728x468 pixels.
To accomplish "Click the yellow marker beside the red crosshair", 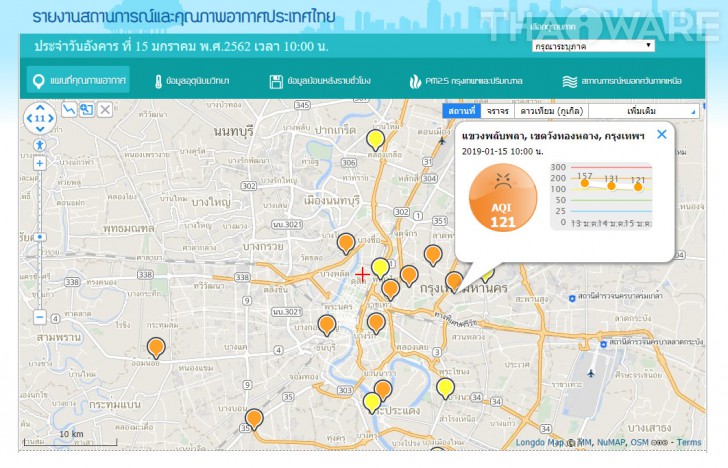I will tap(380, 267).
